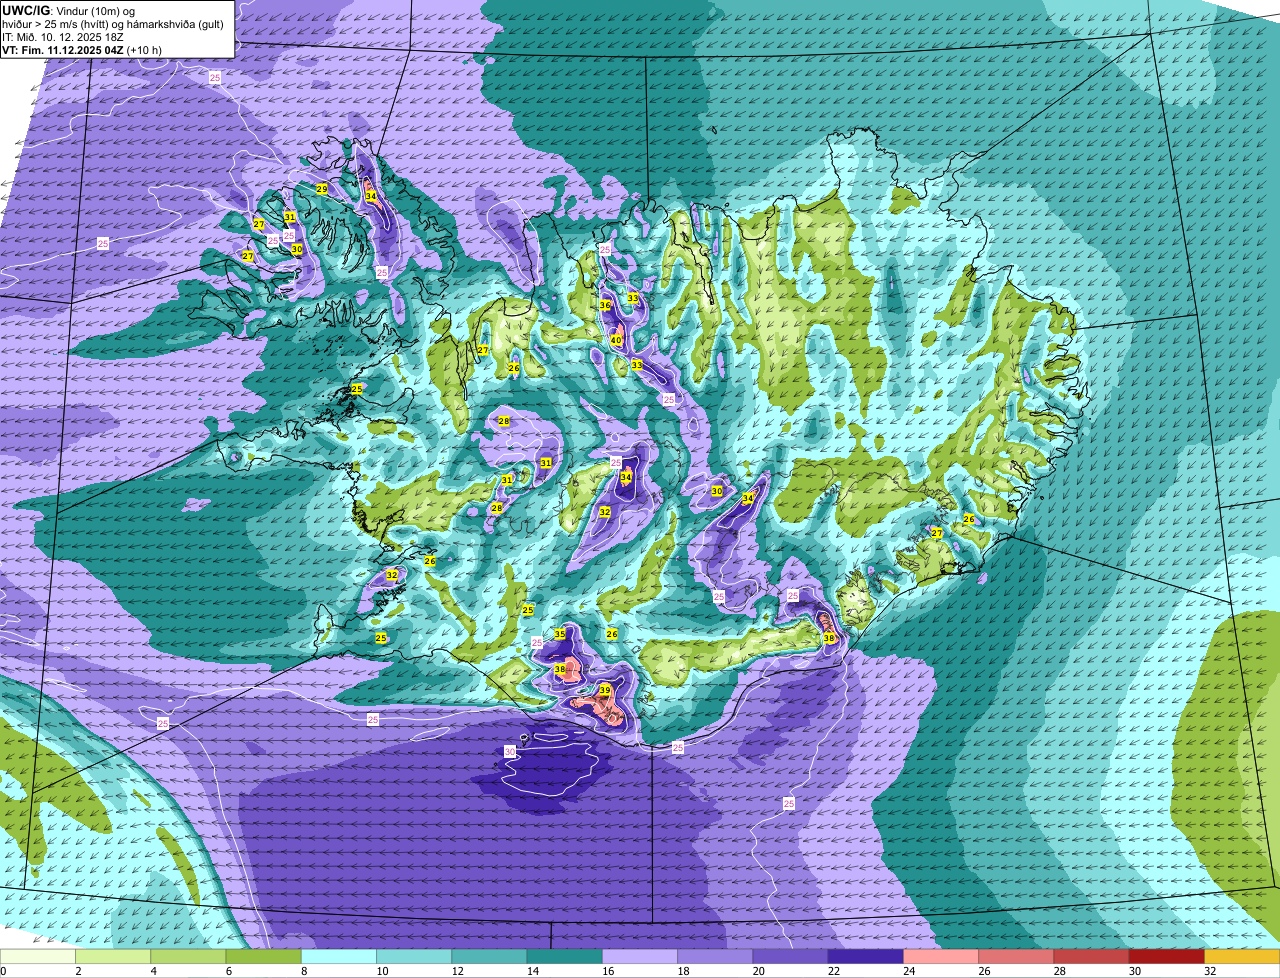Click the yellow '29' gust label in the Westfjords
The image size is (1280, 978).
(x=322, y=189)
